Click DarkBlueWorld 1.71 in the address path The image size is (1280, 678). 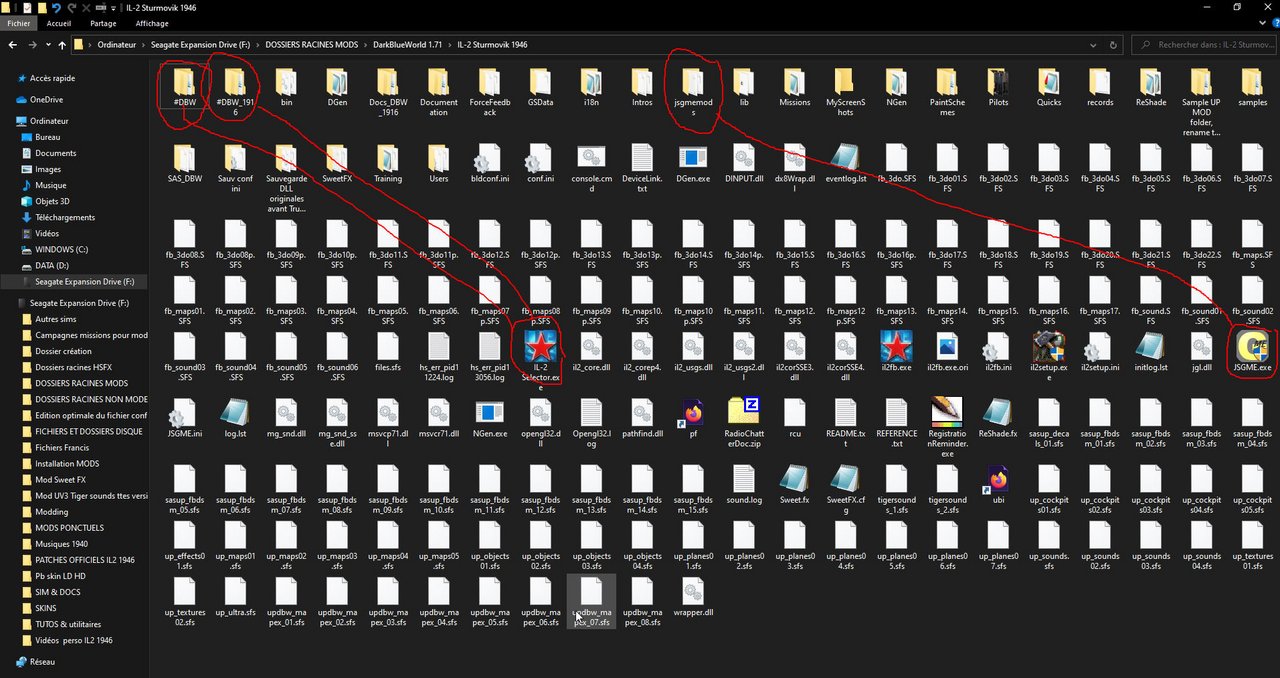(407, 45)
